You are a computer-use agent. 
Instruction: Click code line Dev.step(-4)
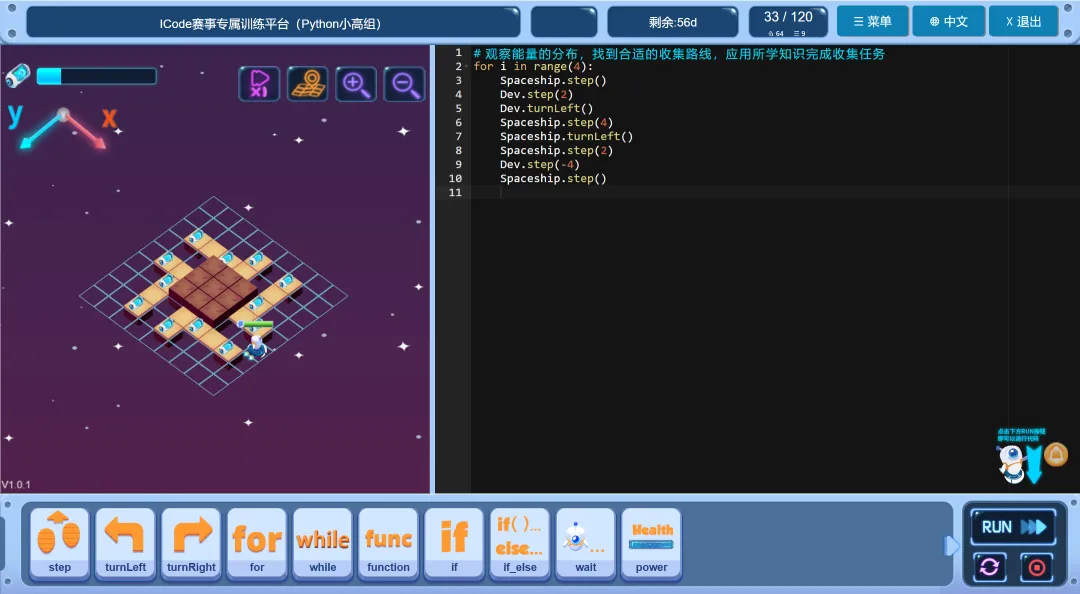tap(540, 165)
